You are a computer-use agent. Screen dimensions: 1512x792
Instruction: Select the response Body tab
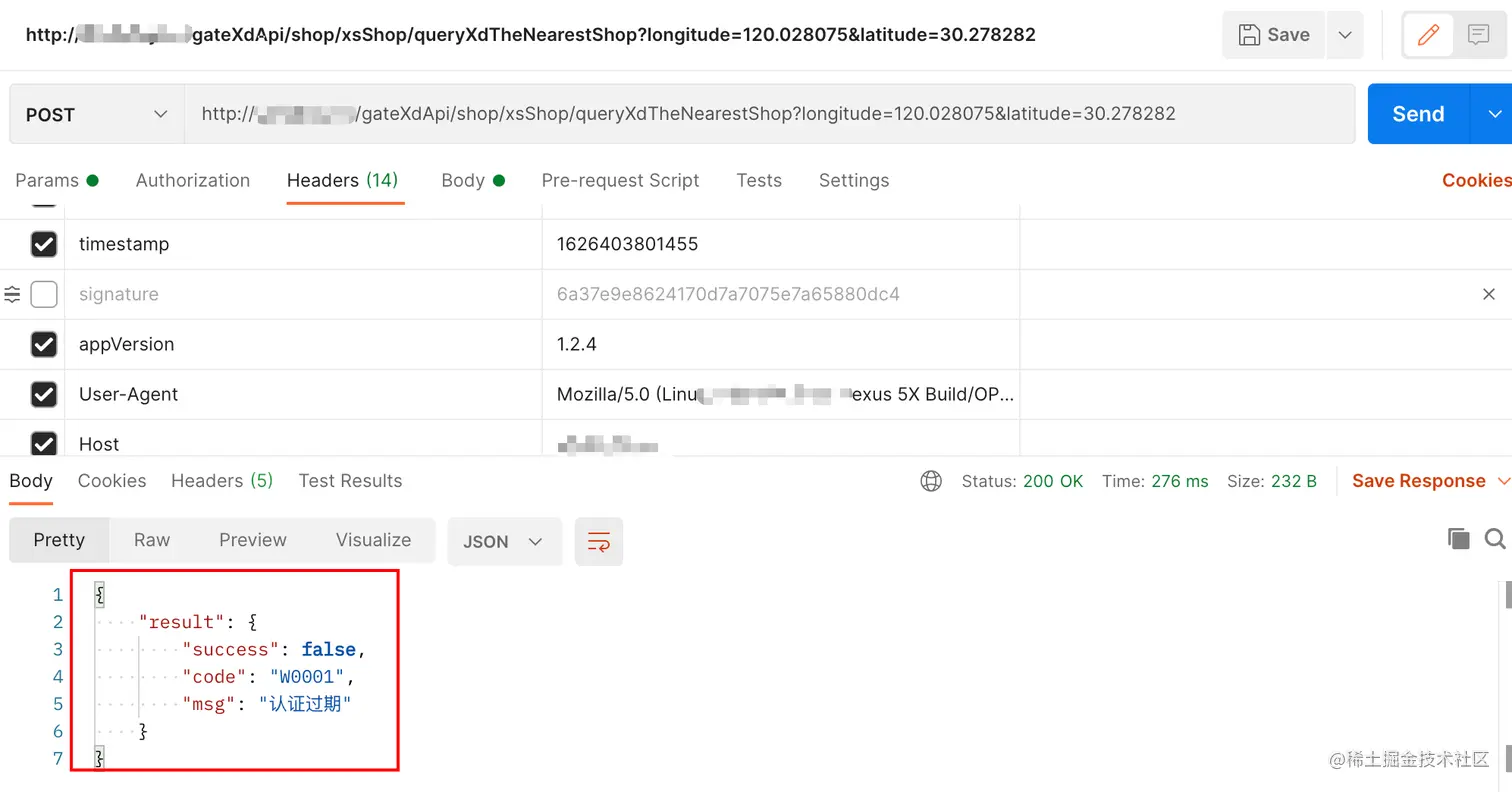tap(31, 481)
